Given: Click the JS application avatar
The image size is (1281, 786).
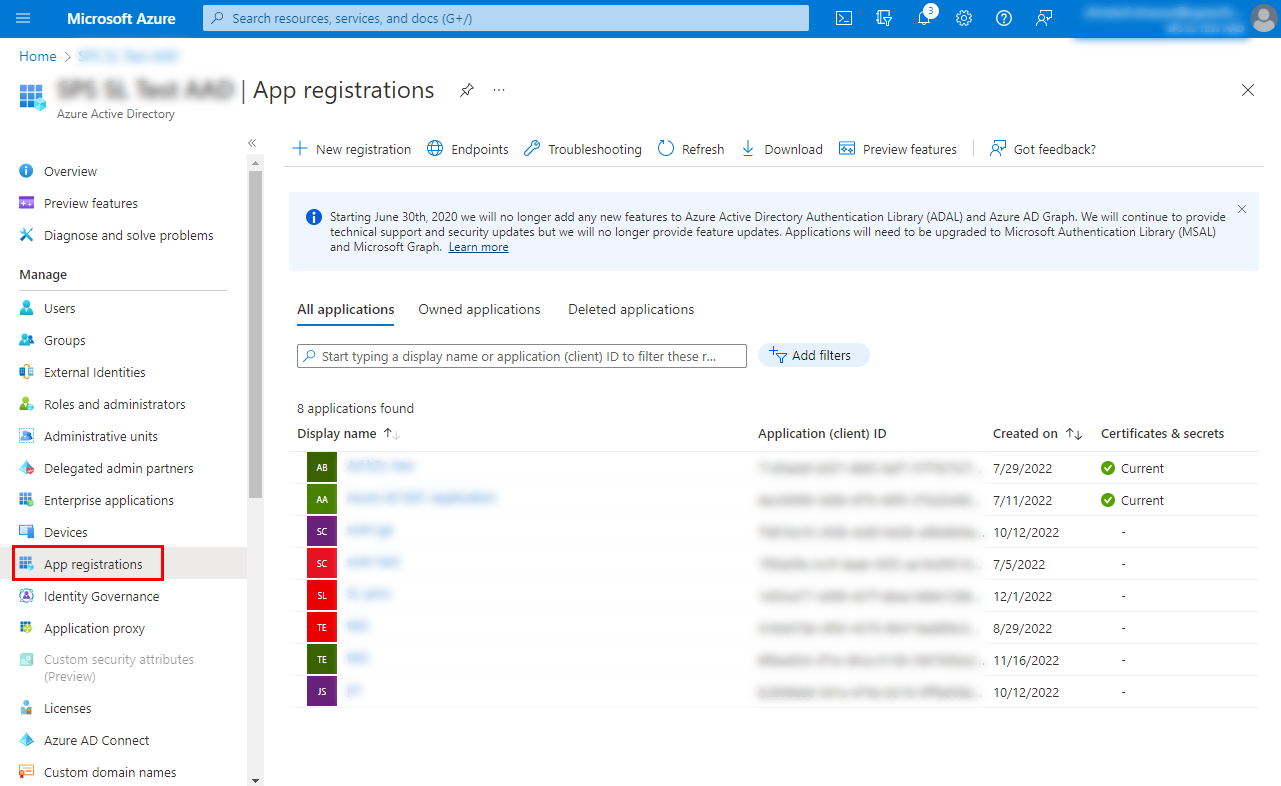Looking at the screenshot, I should [322, 692].
